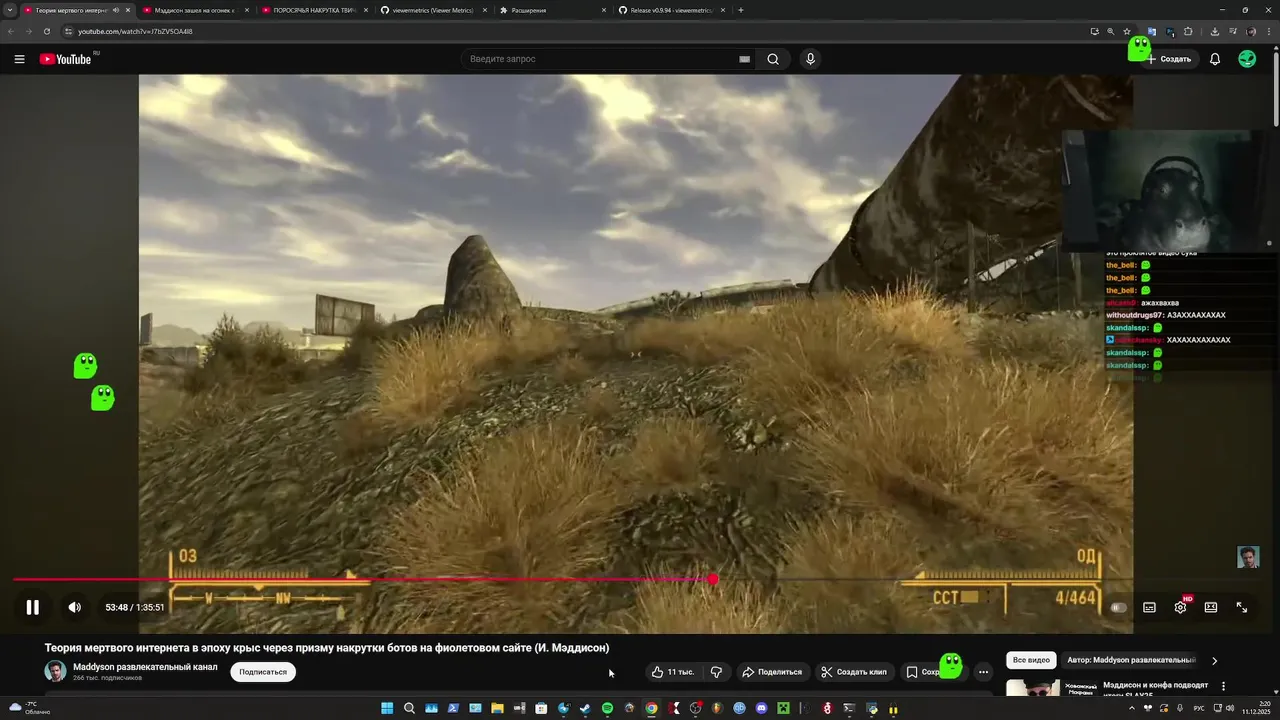
Task: Click the channel watermark in the player
Action: click(1248, 557)
